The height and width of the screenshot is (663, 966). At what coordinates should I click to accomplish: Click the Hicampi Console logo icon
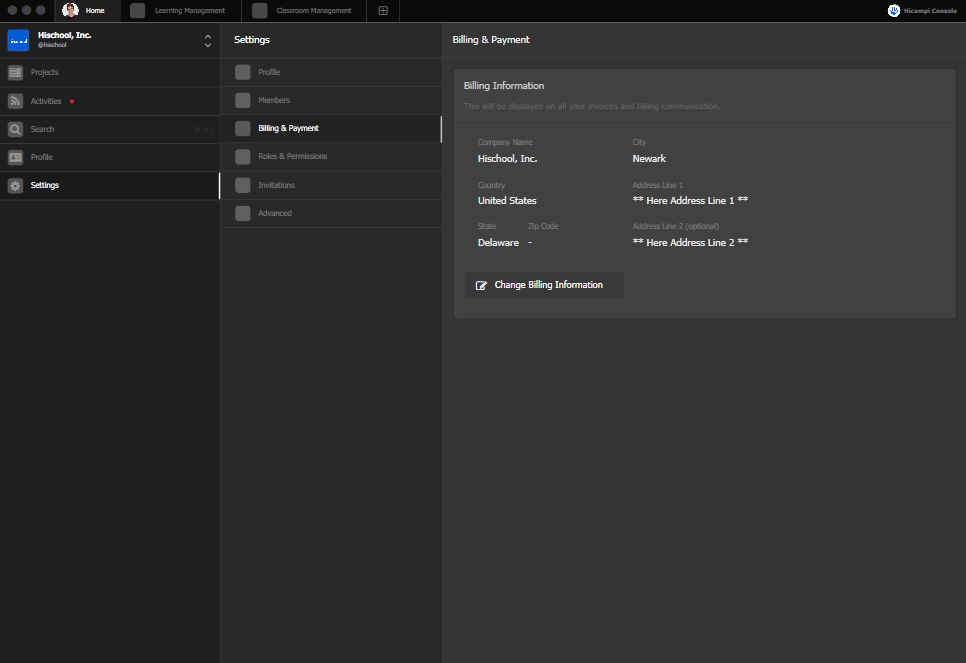pos(894,11)
